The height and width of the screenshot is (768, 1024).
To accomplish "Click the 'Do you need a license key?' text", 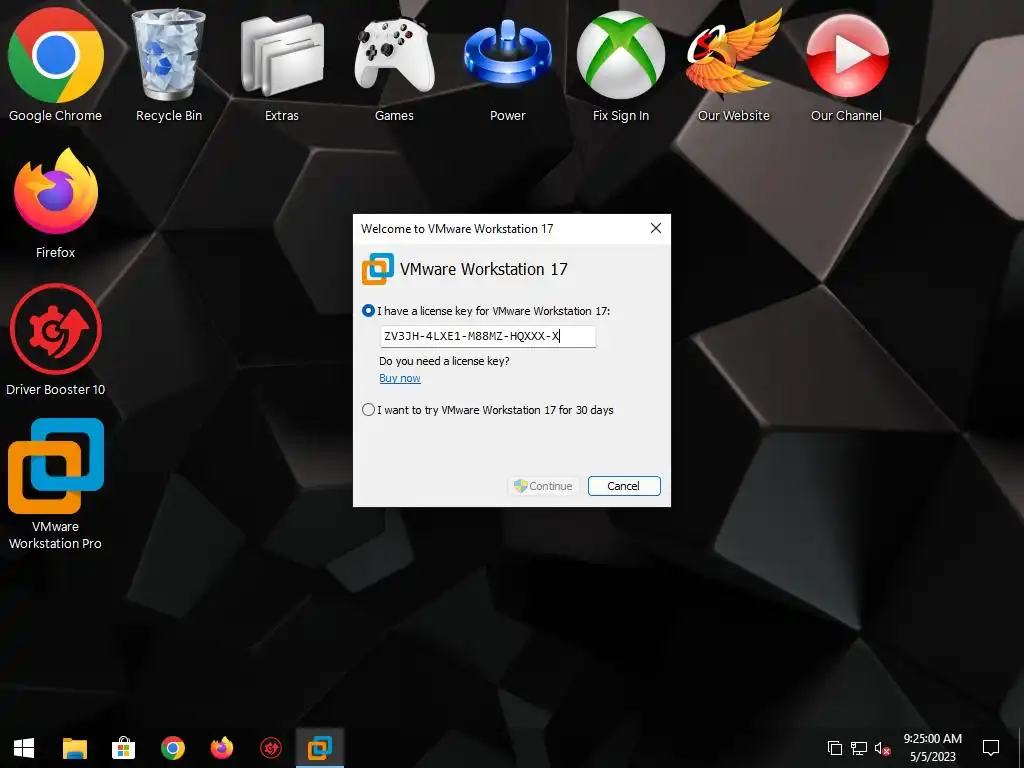I will (444, 361).
